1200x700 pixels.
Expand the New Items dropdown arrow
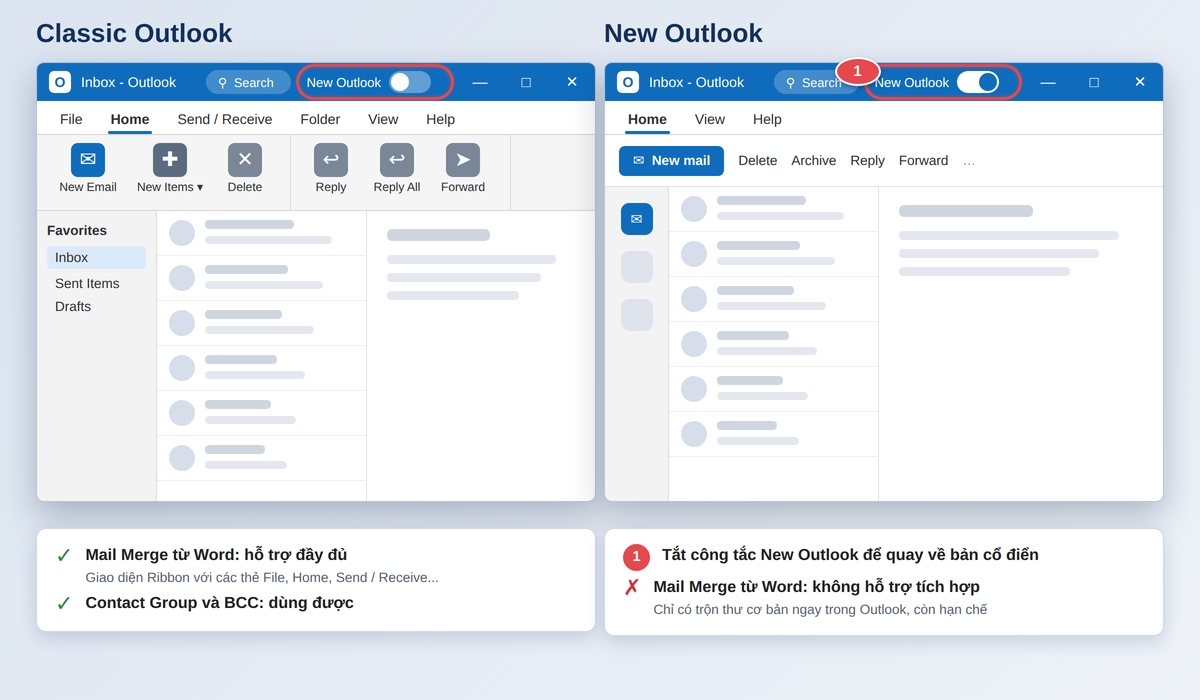(200, 187)
